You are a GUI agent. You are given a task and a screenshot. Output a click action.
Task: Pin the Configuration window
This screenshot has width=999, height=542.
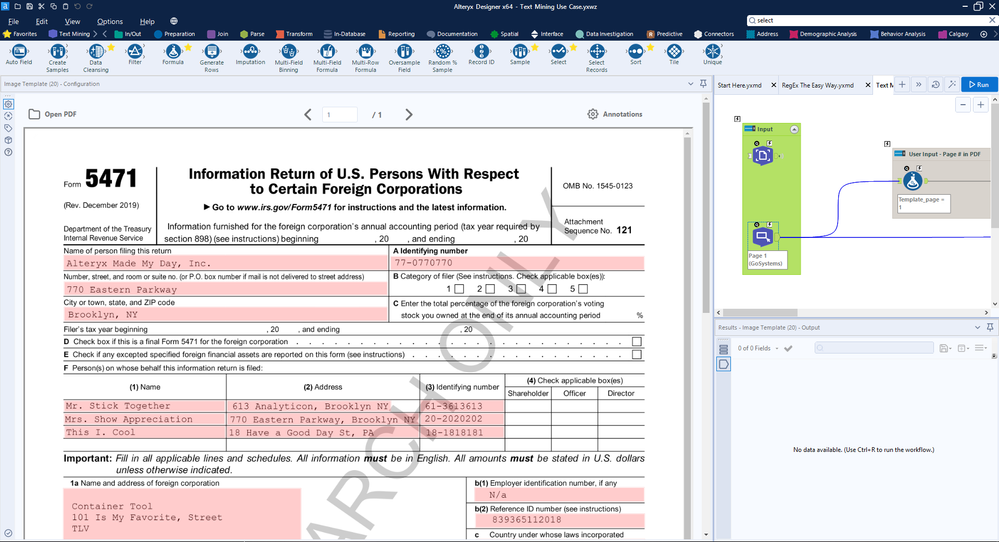(703, 83)
